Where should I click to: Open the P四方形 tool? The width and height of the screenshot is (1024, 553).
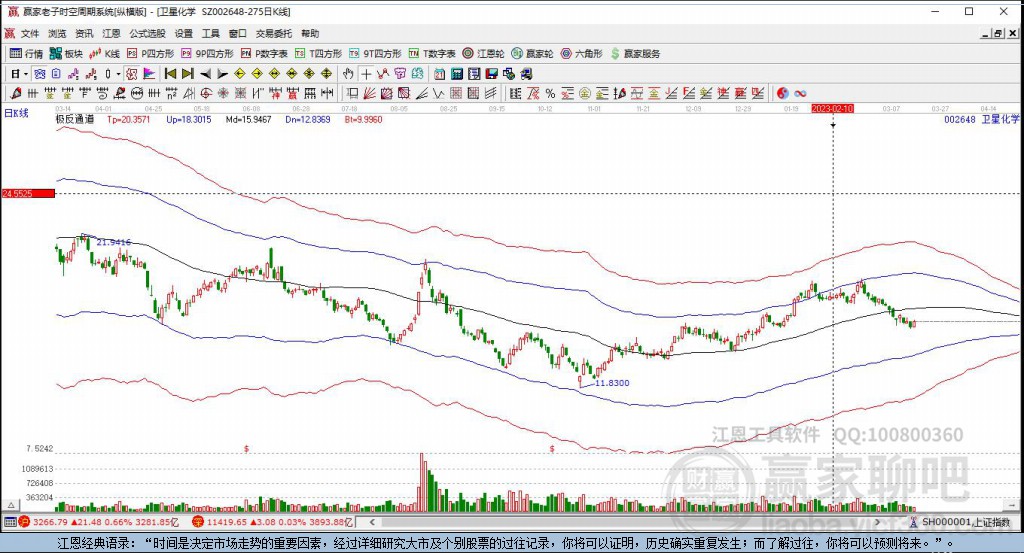150,53
